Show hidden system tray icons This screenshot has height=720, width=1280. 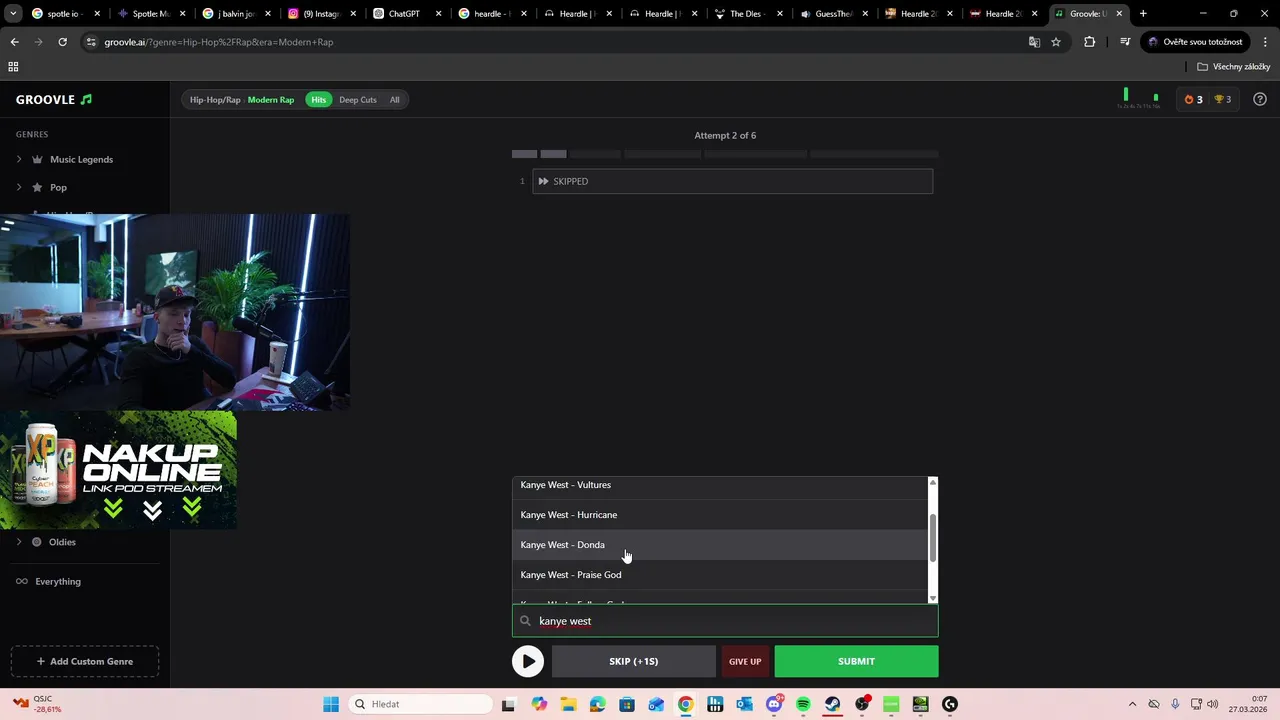pyautogui.click(x=1132, y=704)
